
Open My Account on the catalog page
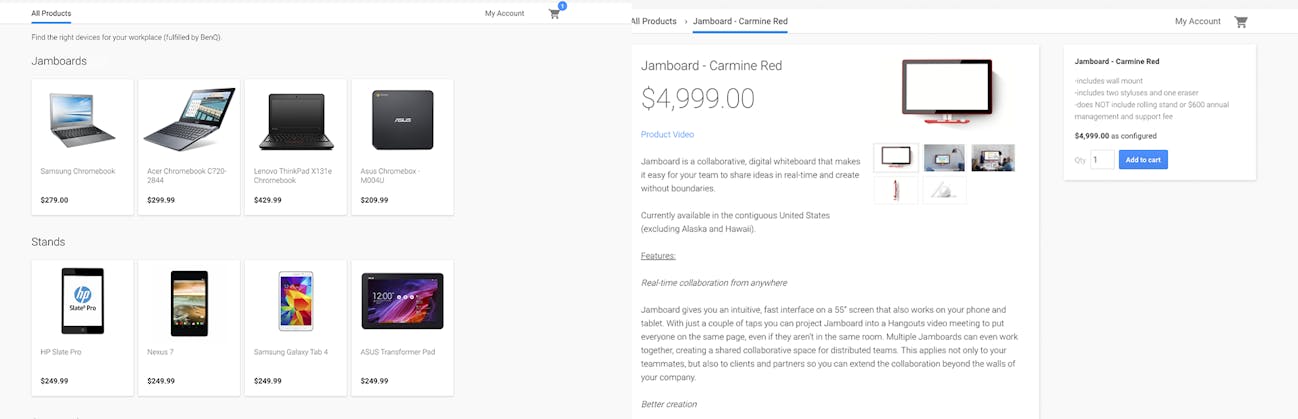point(504,14)
